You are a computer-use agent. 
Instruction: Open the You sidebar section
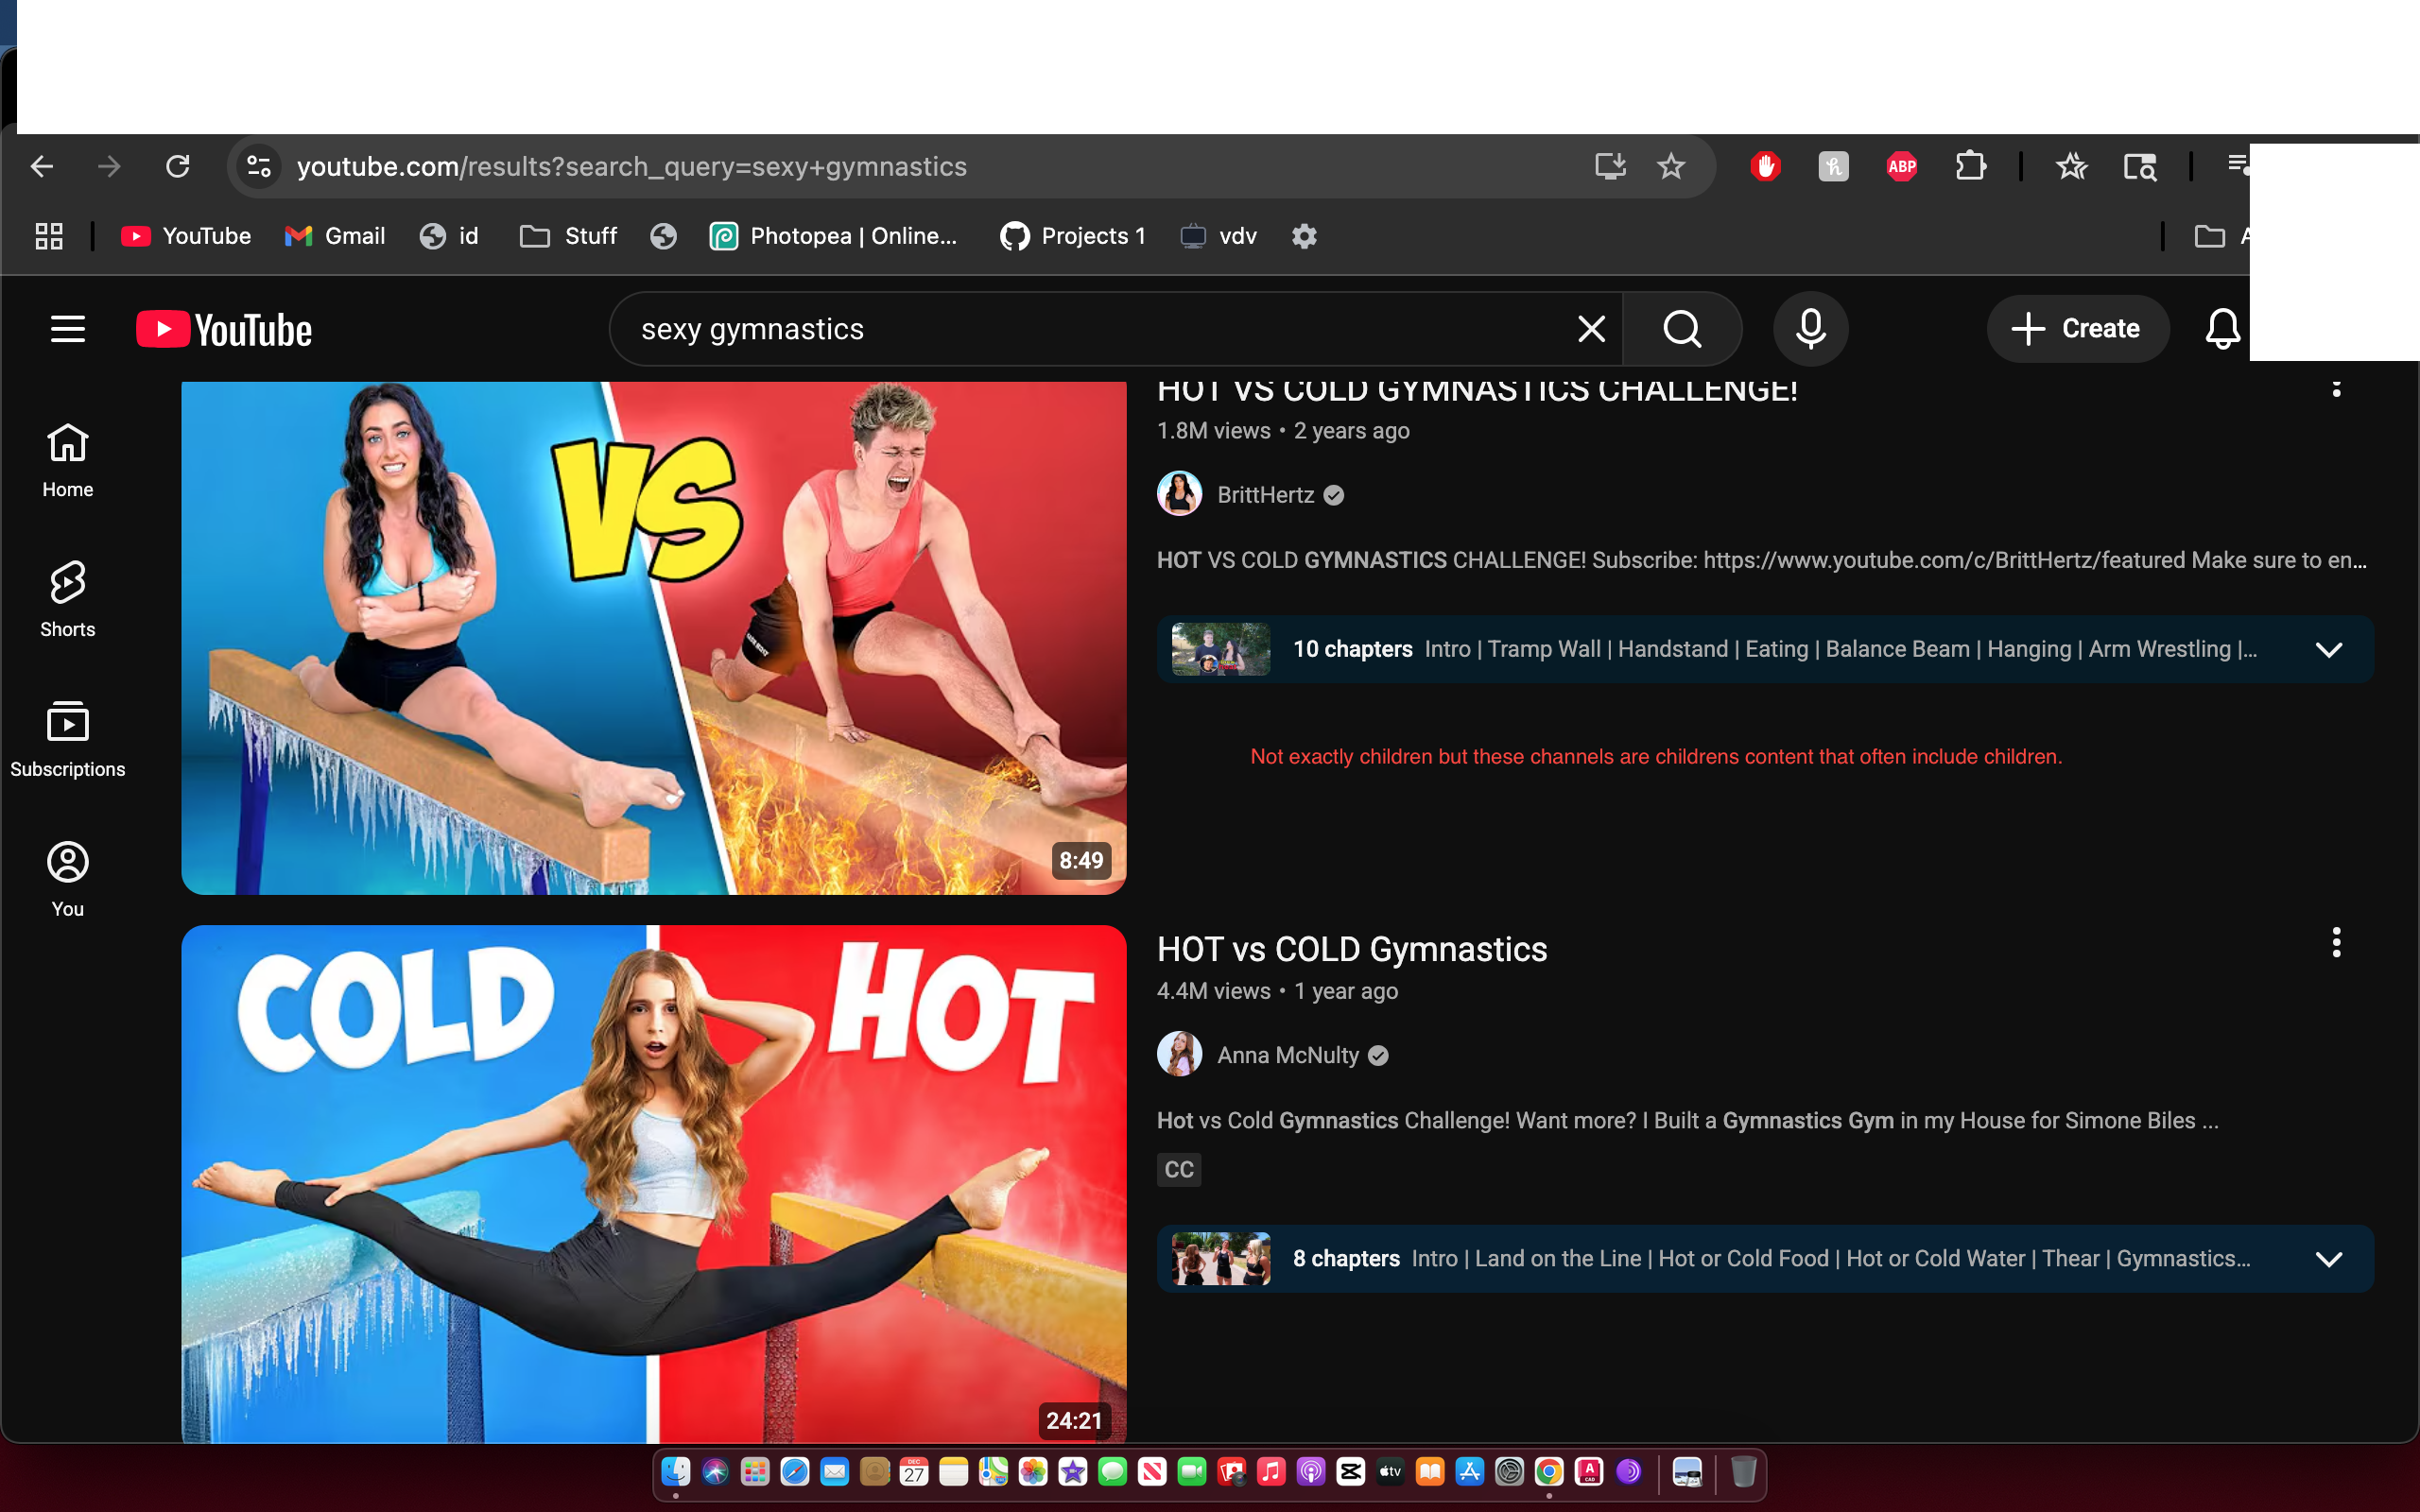coord(68,879)
